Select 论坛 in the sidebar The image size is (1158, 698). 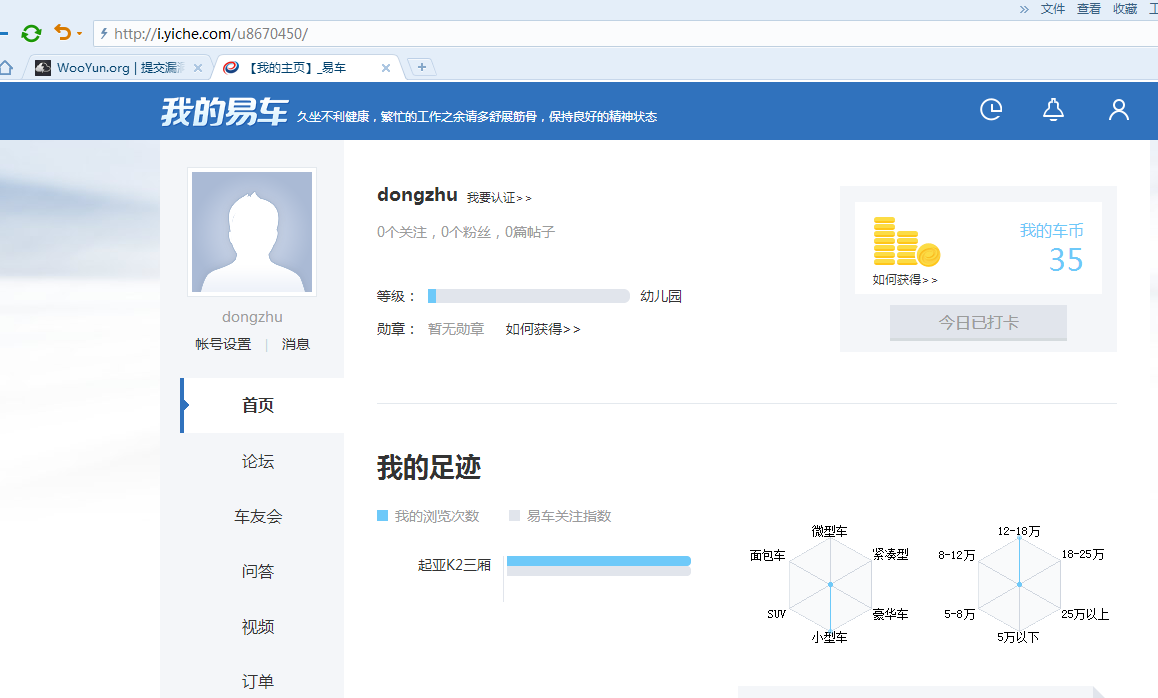(x=258, y=462)
